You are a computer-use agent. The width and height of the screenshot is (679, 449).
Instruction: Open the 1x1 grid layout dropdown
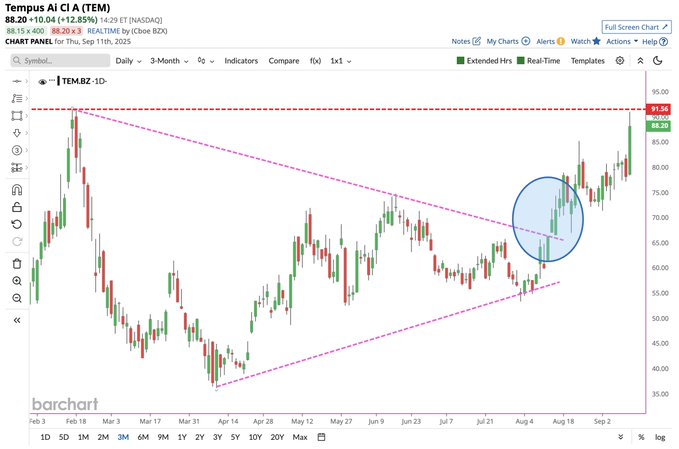[341, 61]
